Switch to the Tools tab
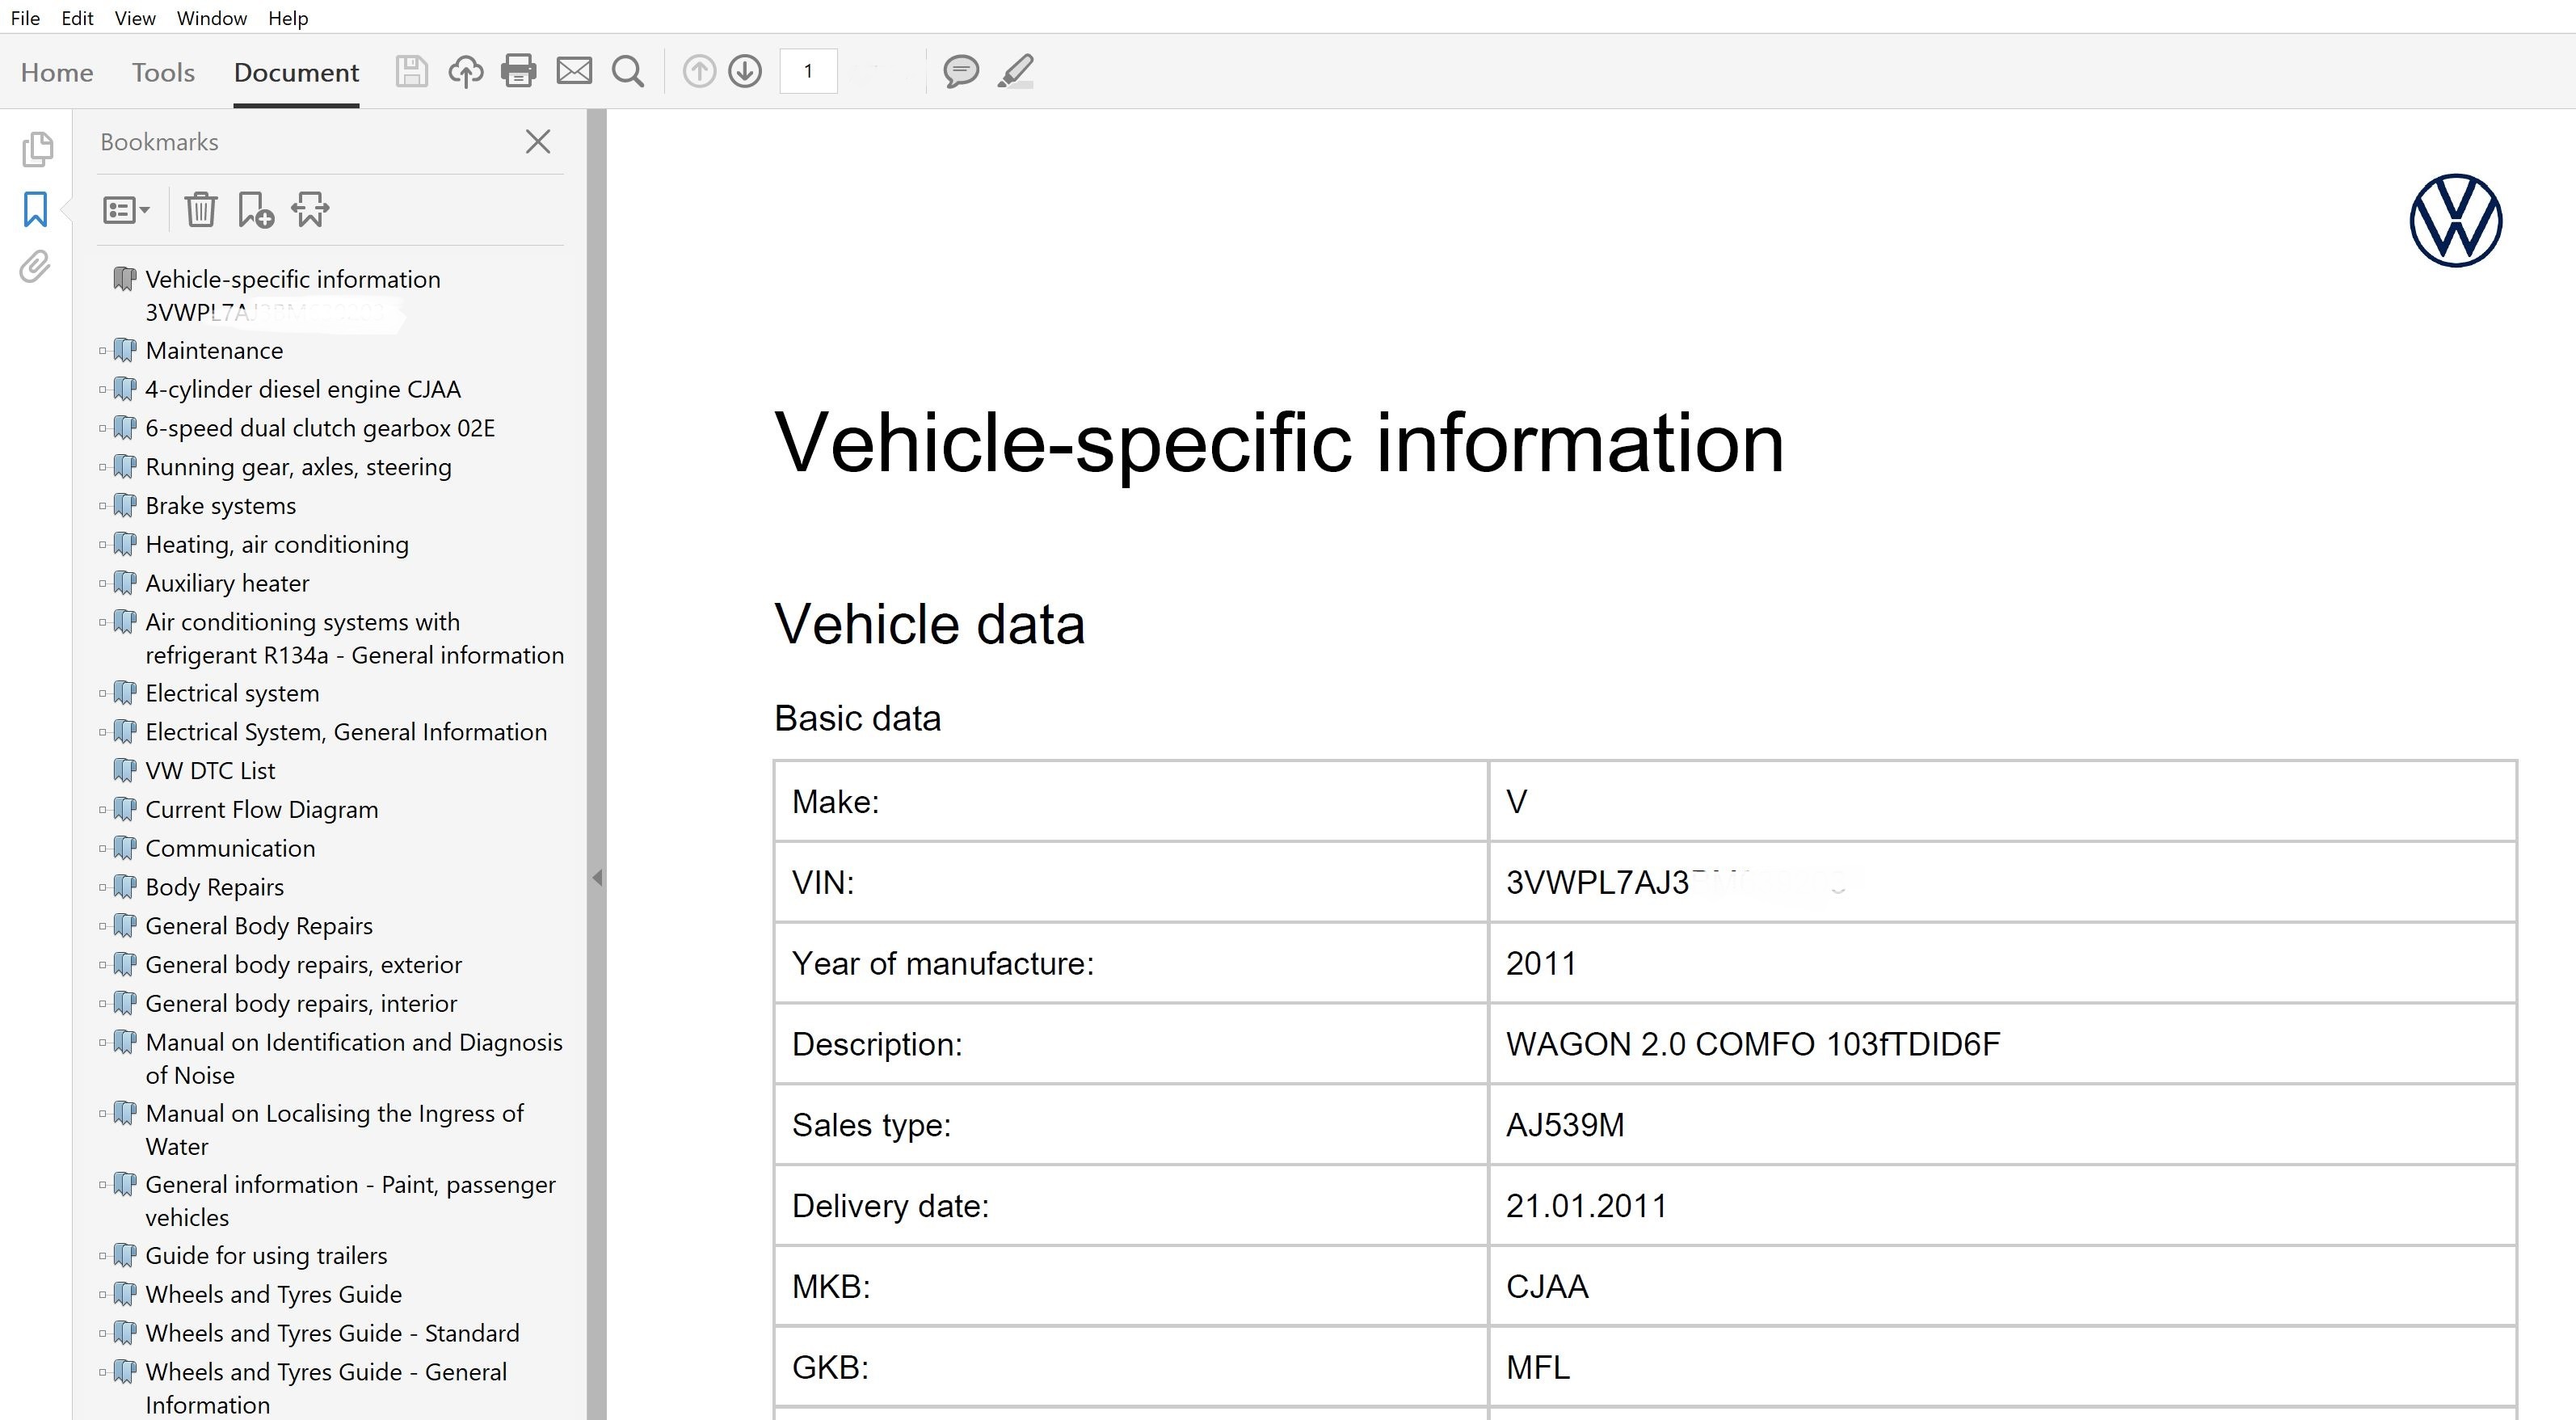This screenshot has width=2576, height=1420. (x=163, y=71)
